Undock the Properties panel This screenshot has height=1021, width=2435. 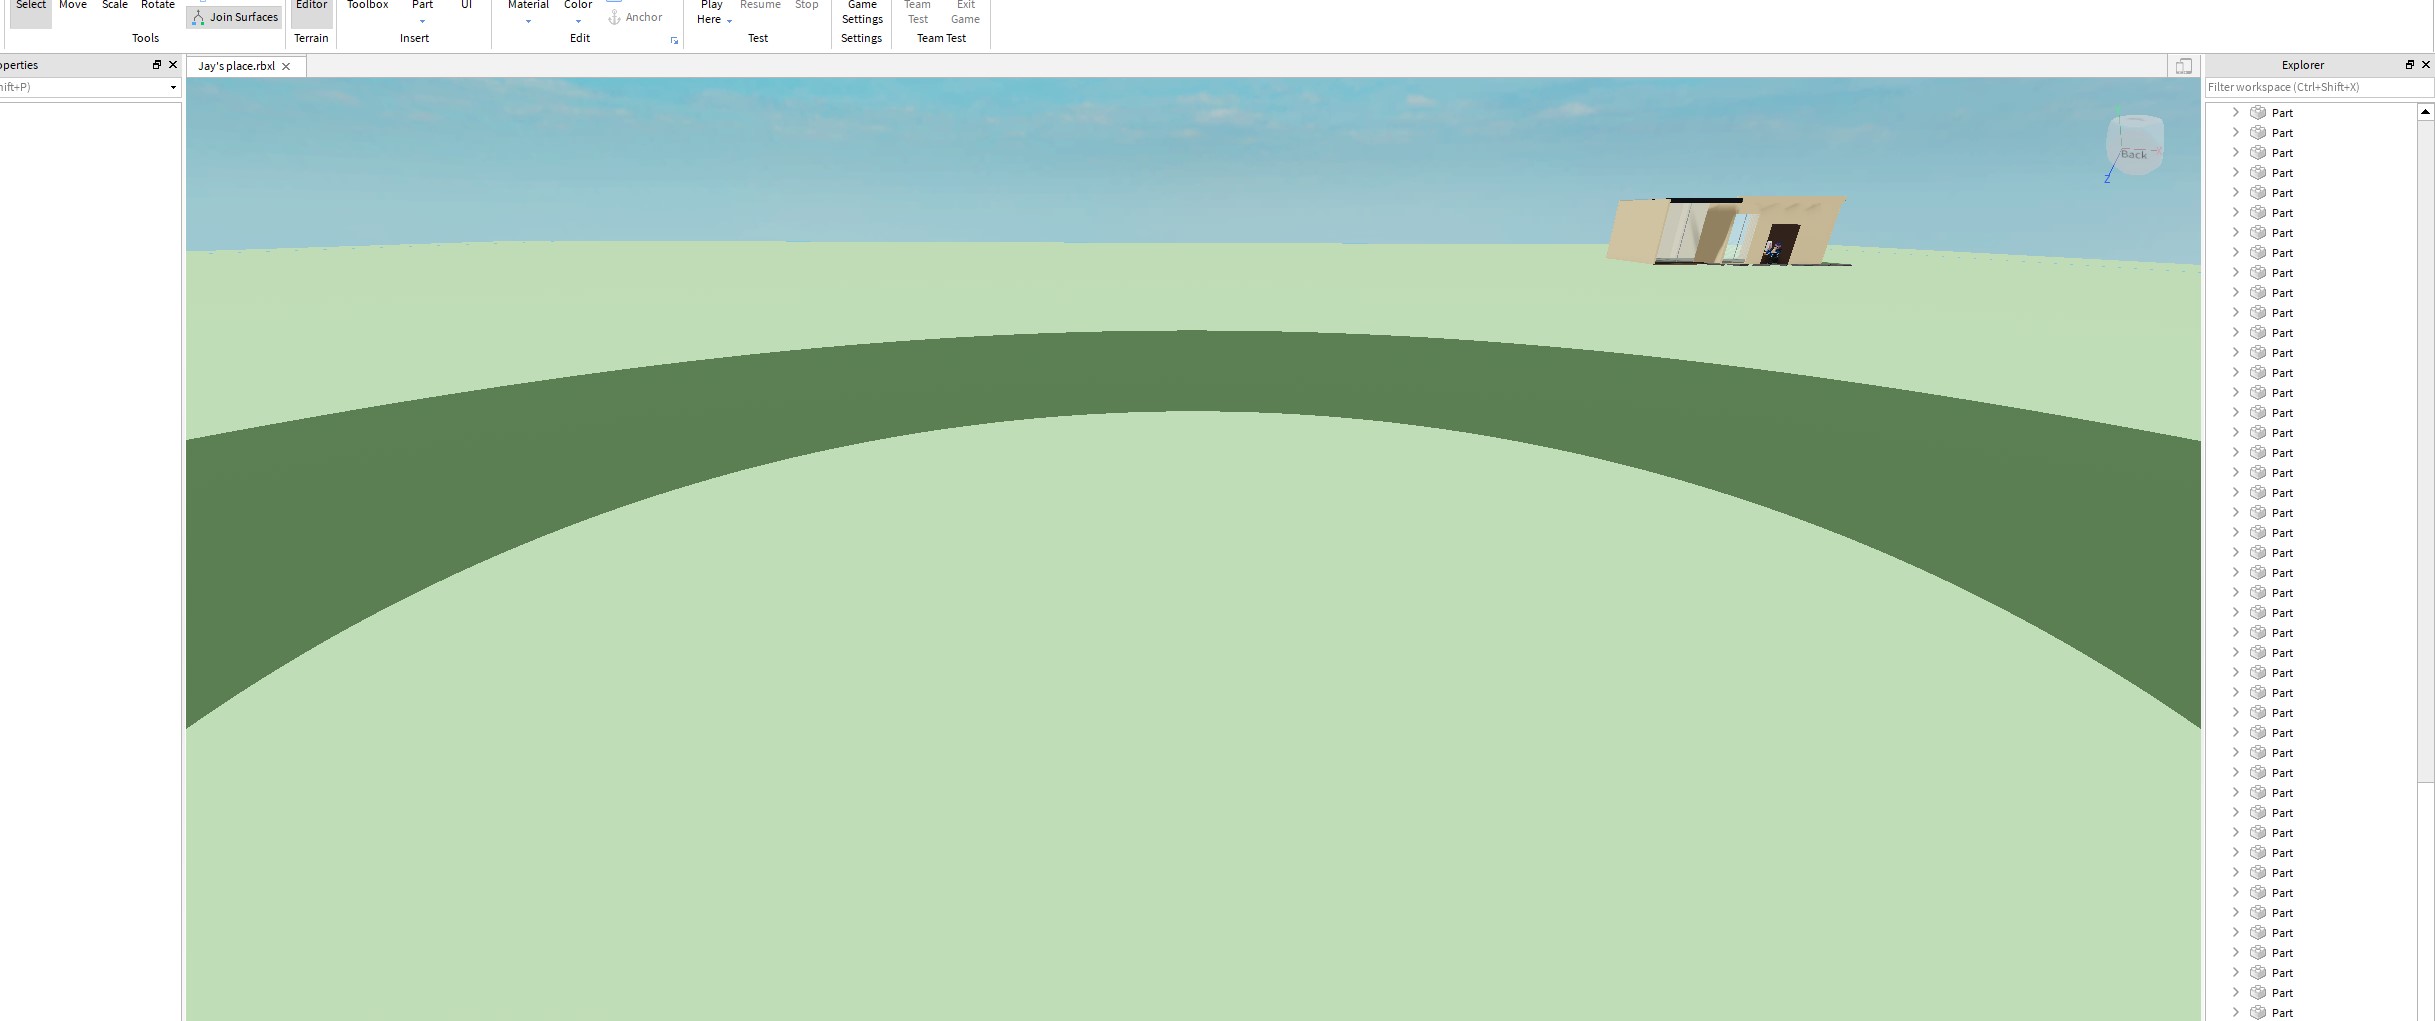(x=156, y=65)
